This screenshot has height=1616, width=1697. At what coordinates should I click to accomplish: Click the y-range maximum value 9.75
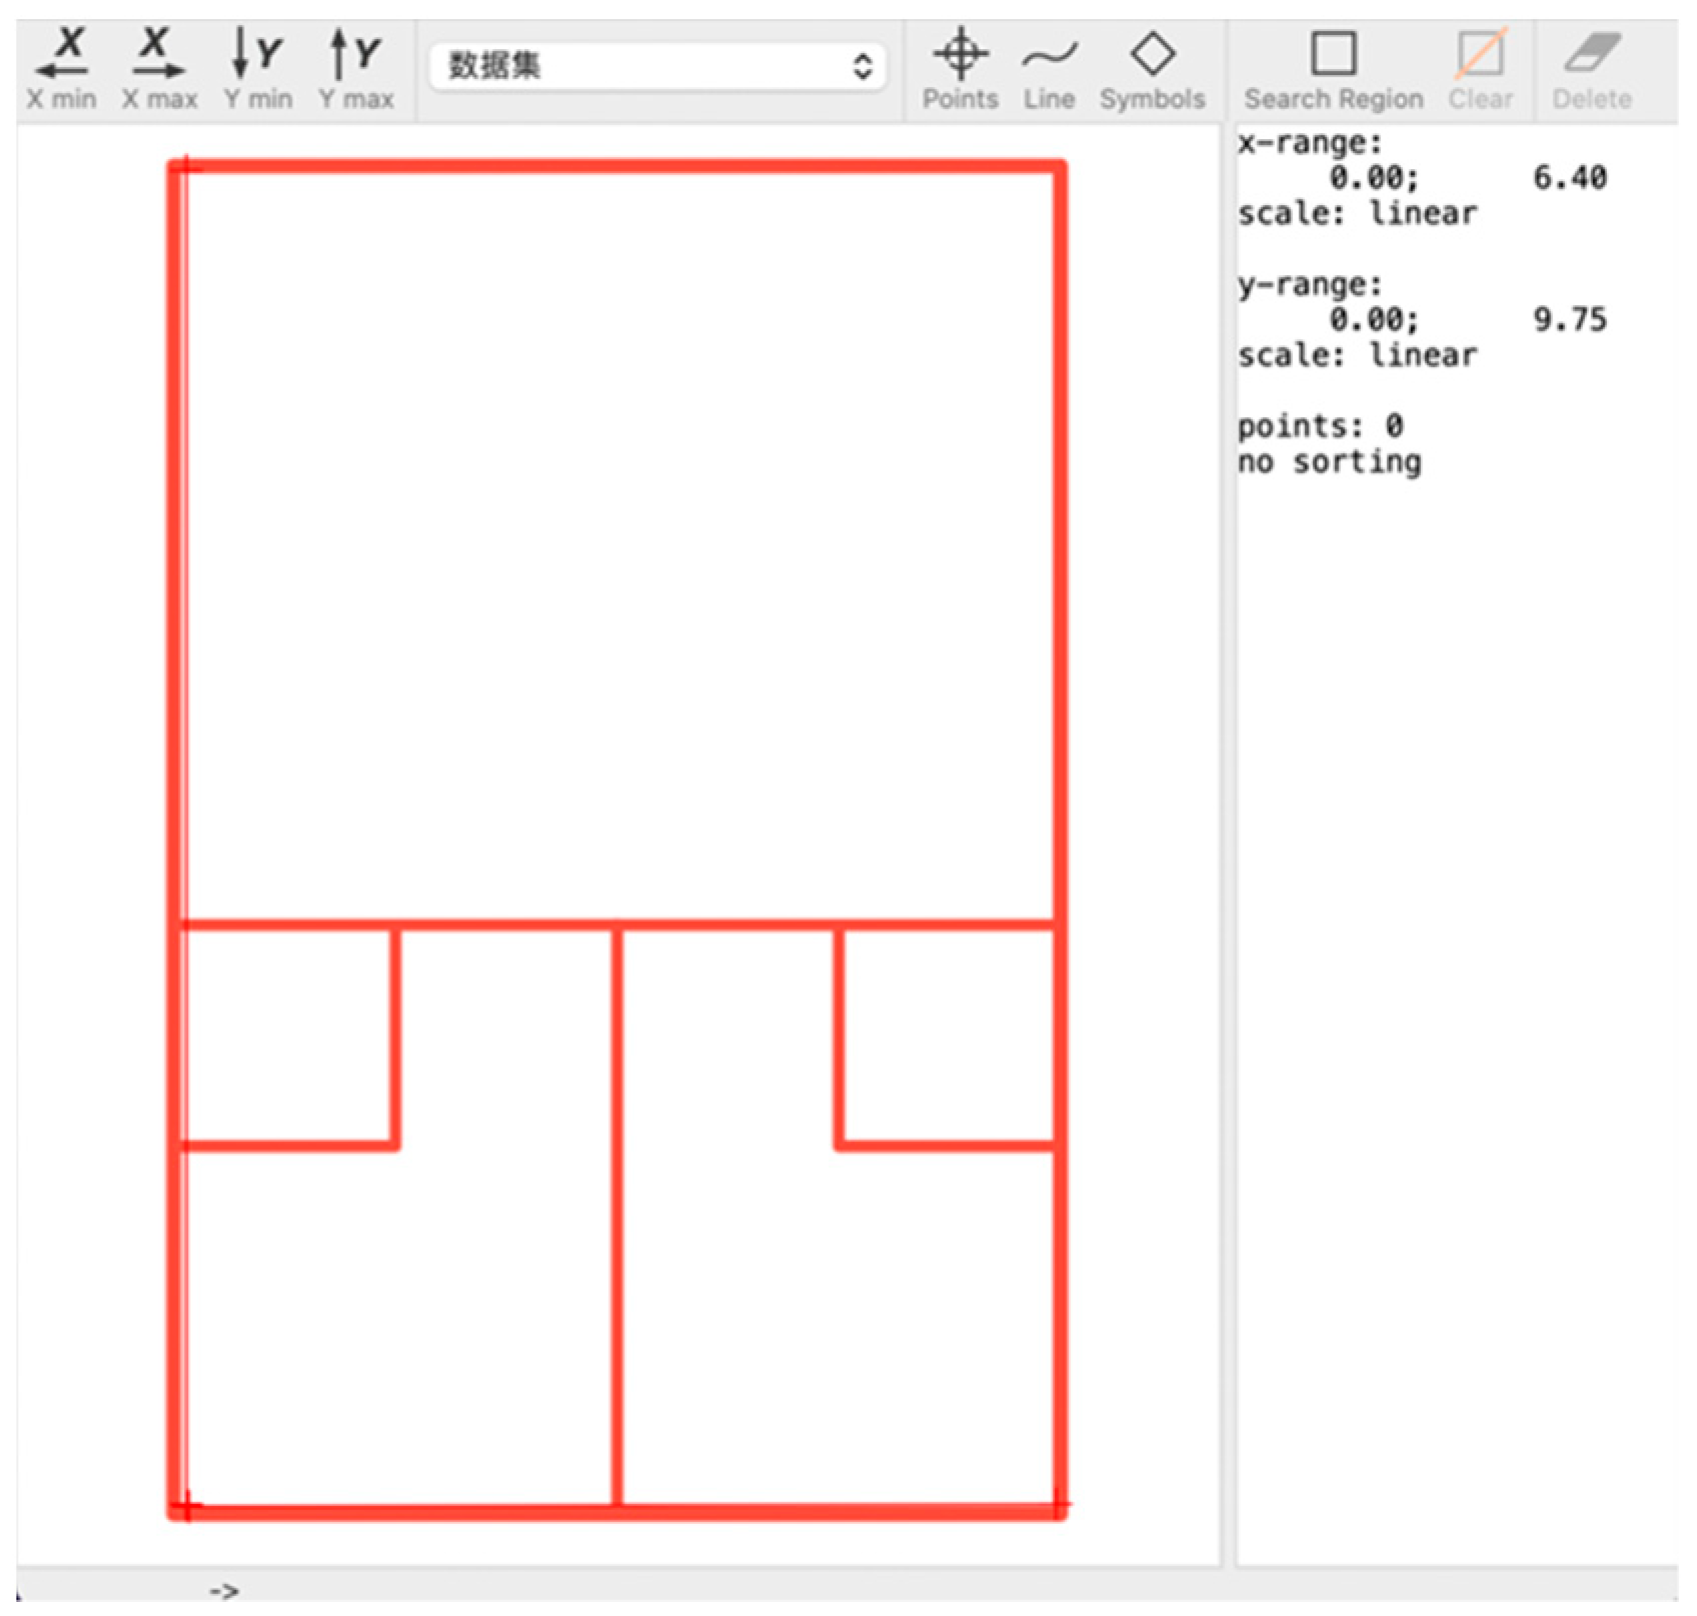click(x=1569, y=320)
